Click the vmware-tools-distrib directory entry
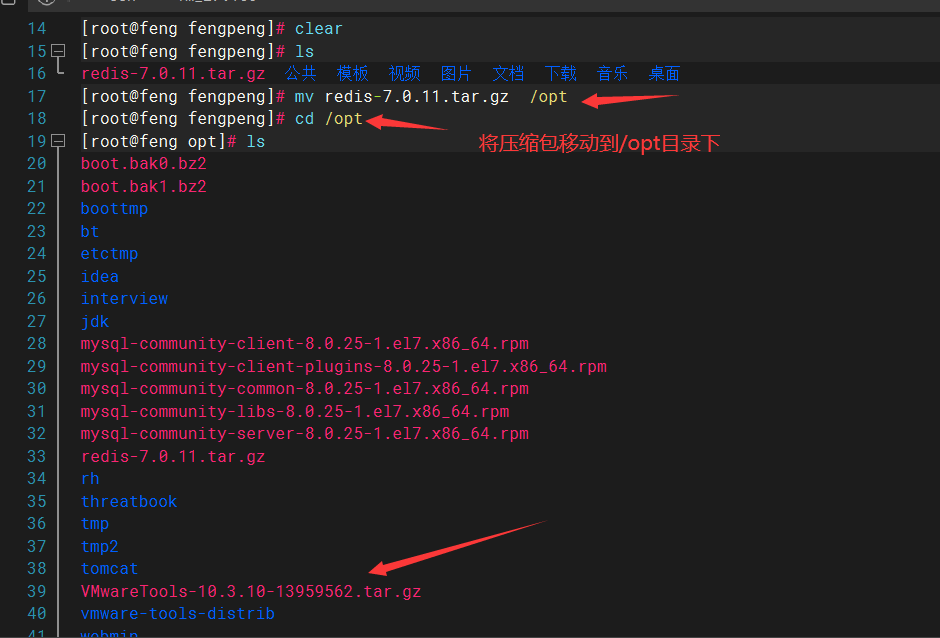Screen dimensions: 940x638 (x=178, y=613)
